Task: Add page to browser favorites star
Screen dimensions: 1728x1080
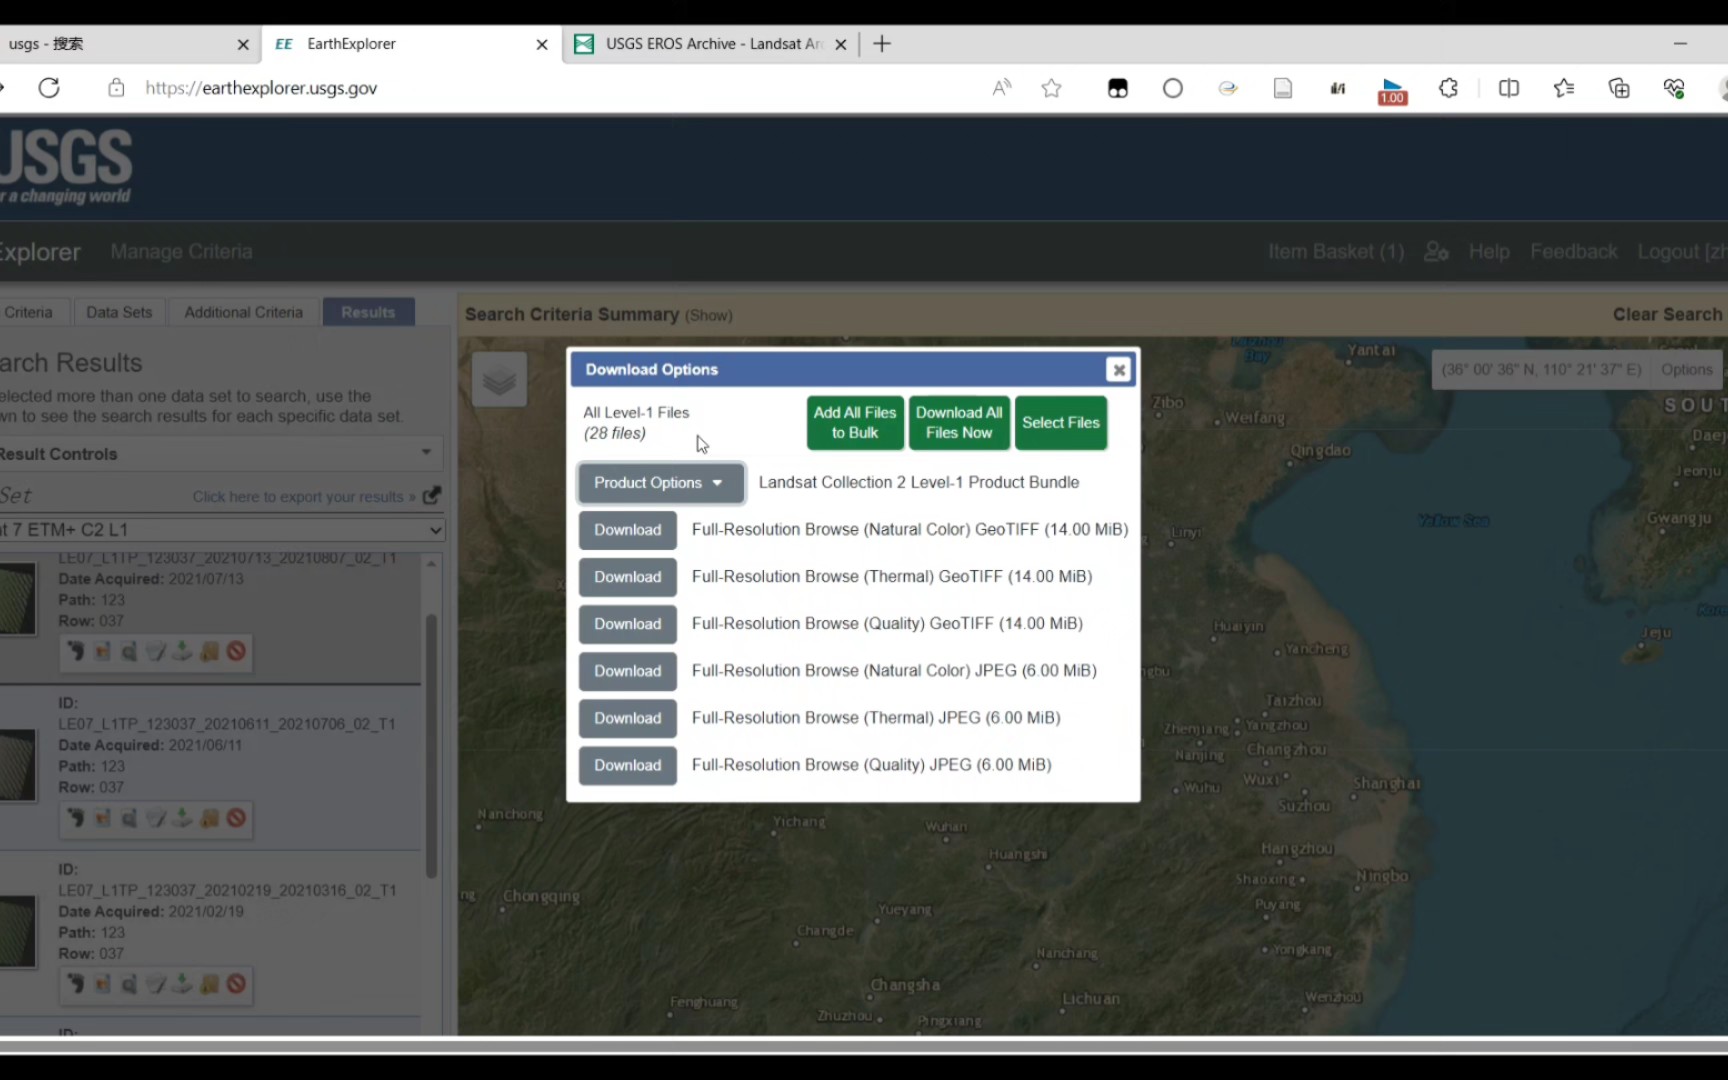Action: (1051, 88)
